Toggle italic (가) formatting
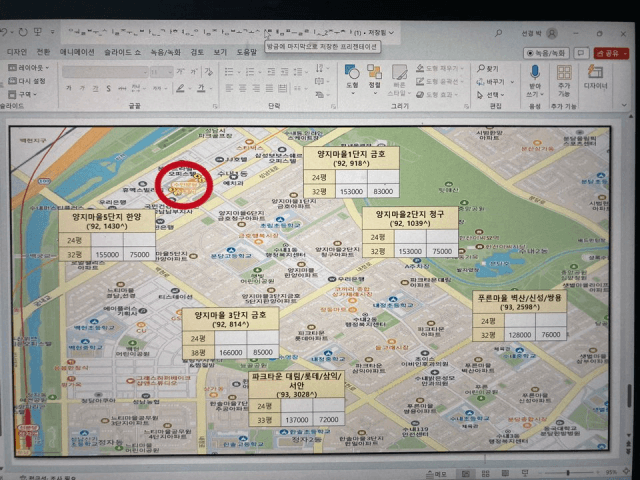 82,88
